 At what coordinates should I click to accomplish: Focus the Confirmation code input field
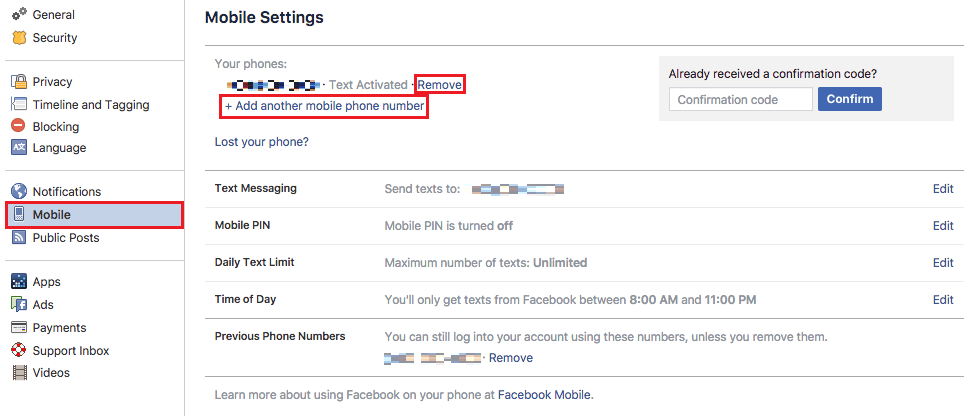[740, 99]
